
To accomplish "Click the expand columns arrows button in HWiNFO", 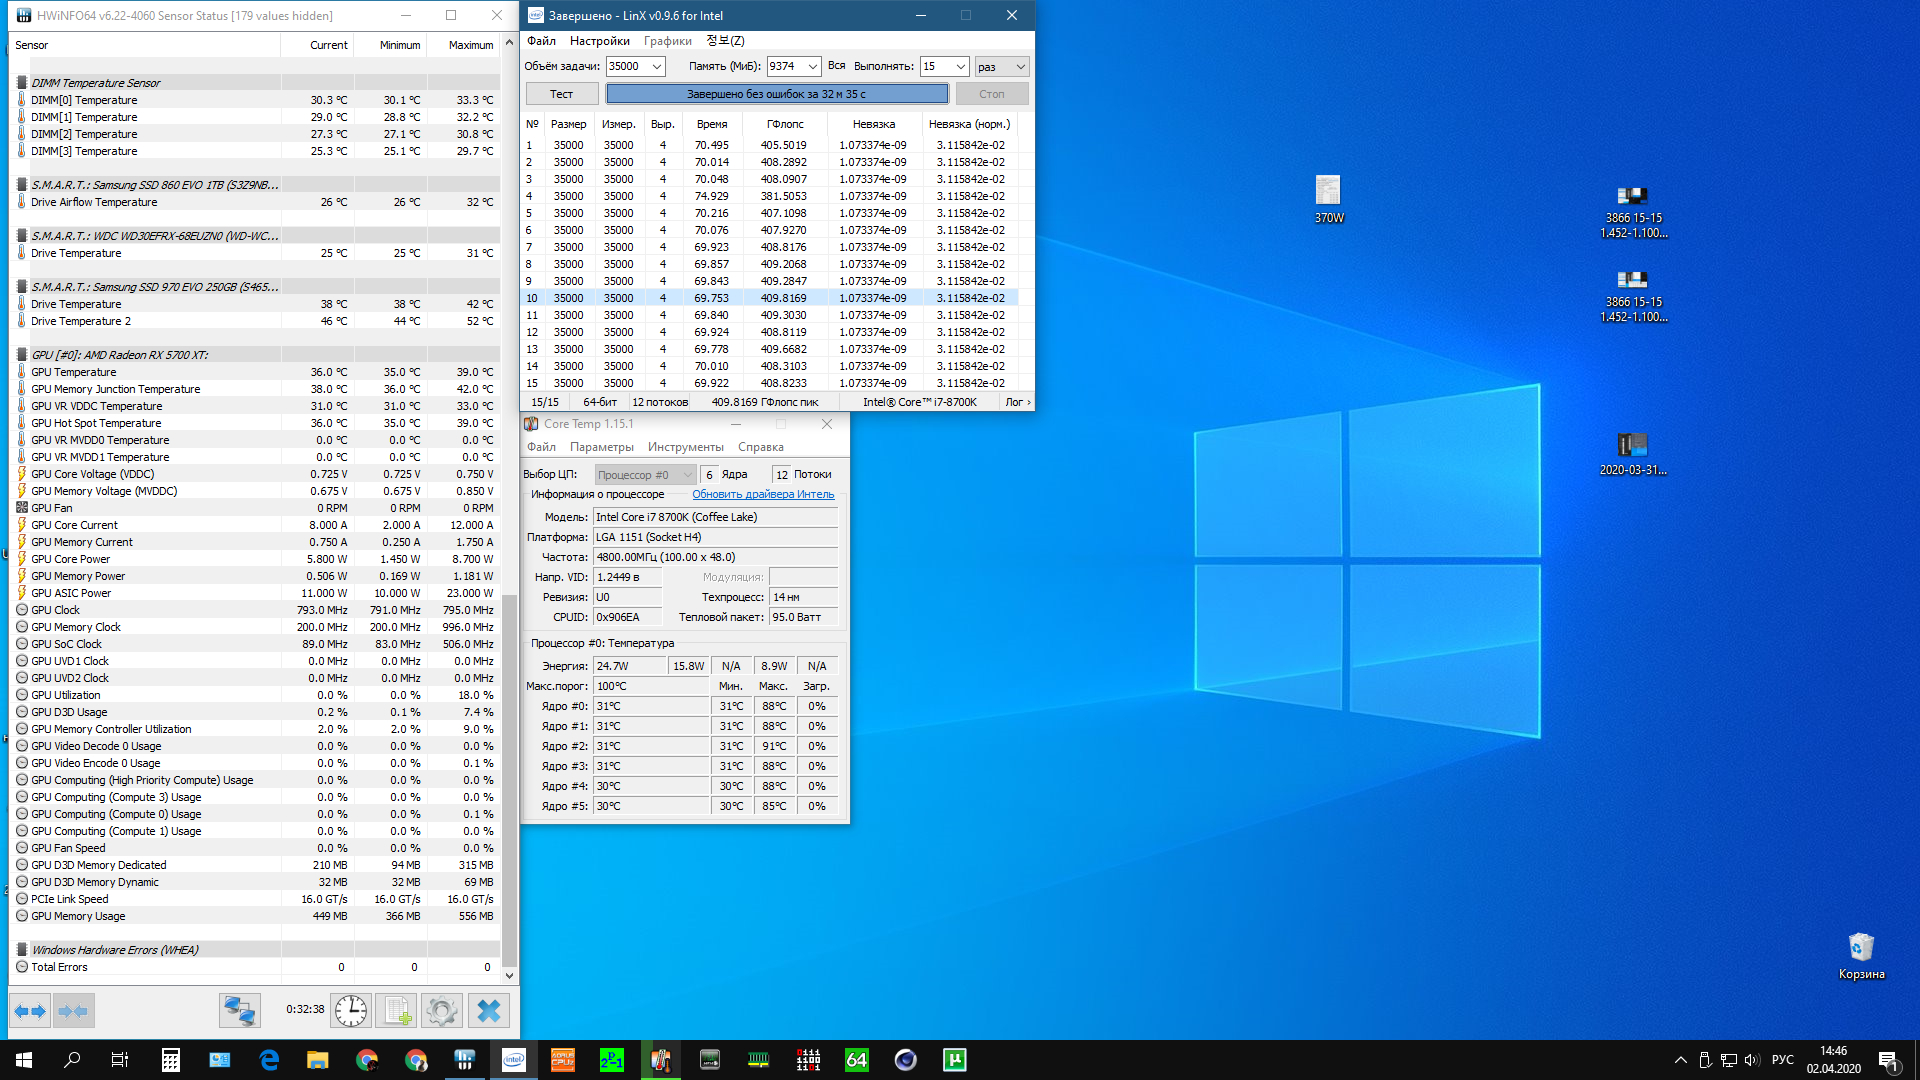I will (30, 1011).
